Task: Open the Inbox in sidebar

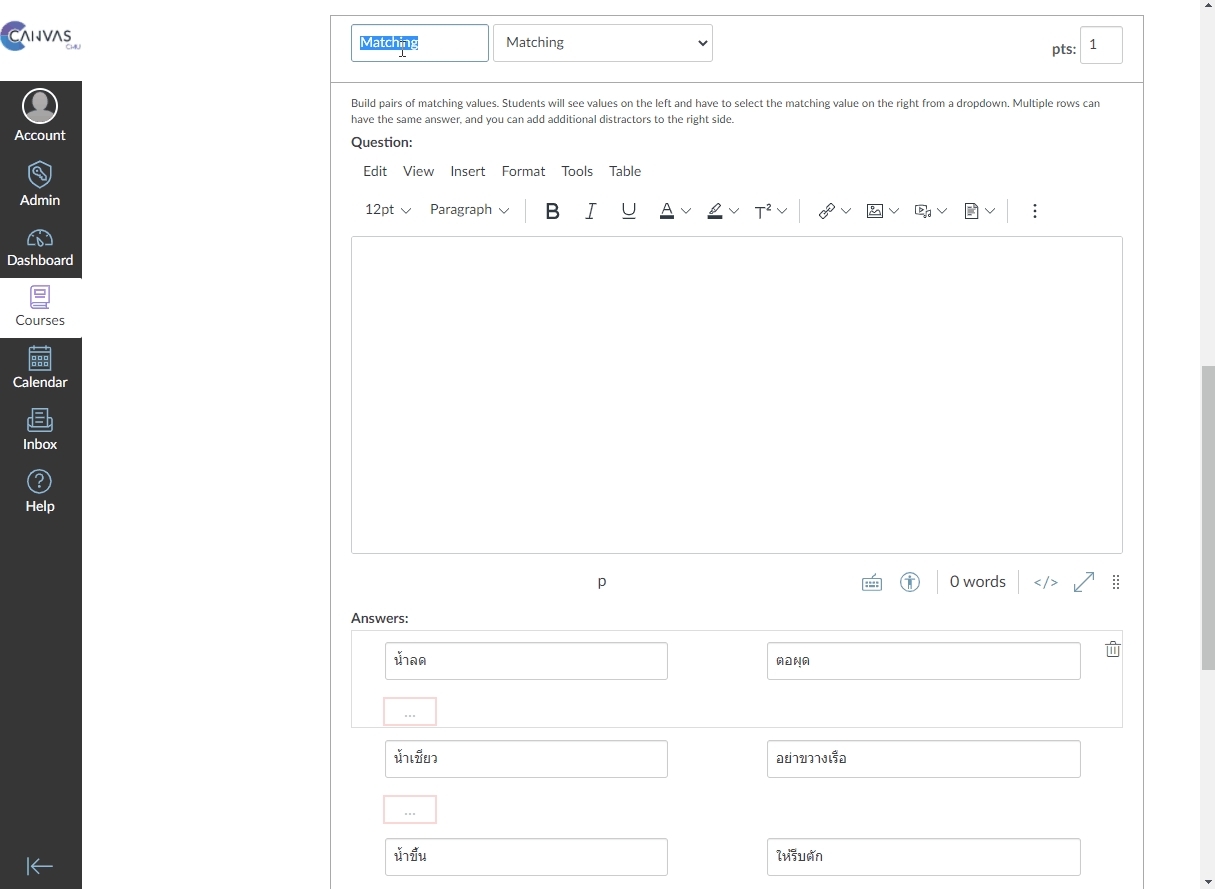Action: (40, 430)
